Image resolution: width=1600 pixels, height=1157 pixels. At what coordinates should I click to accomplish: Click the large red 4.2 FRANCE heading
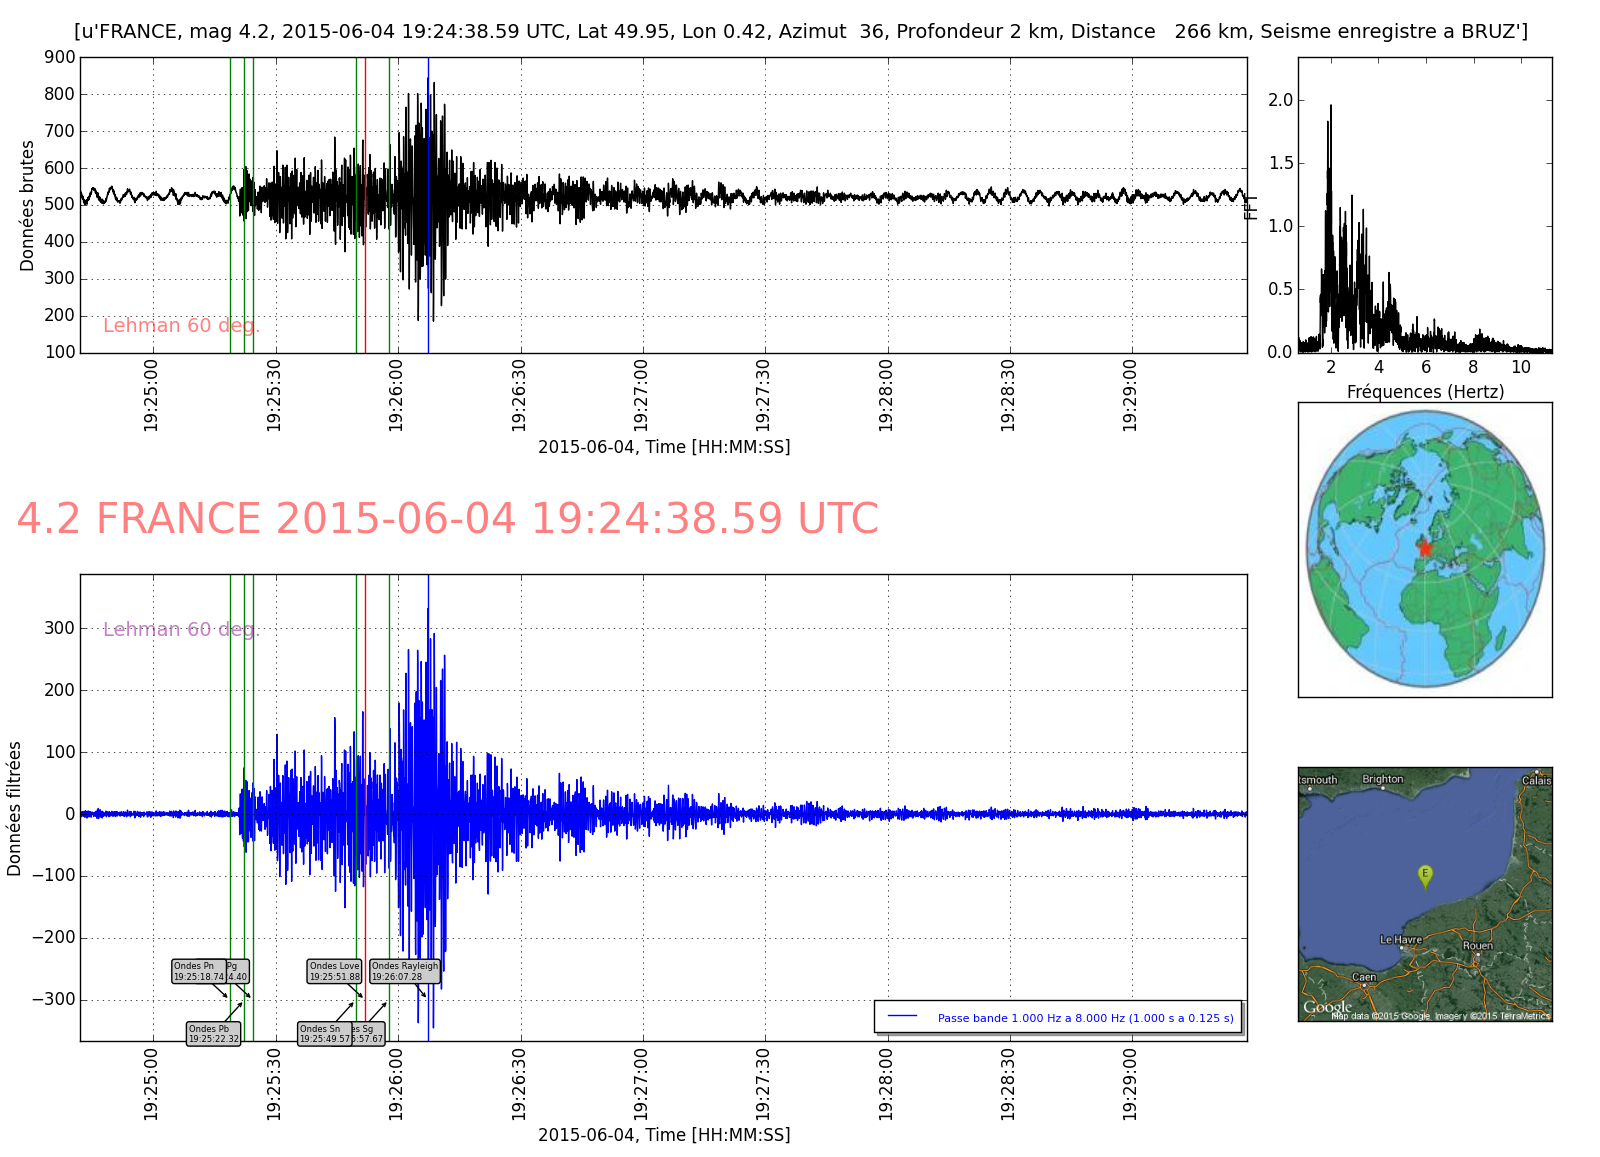click(447, 519)
